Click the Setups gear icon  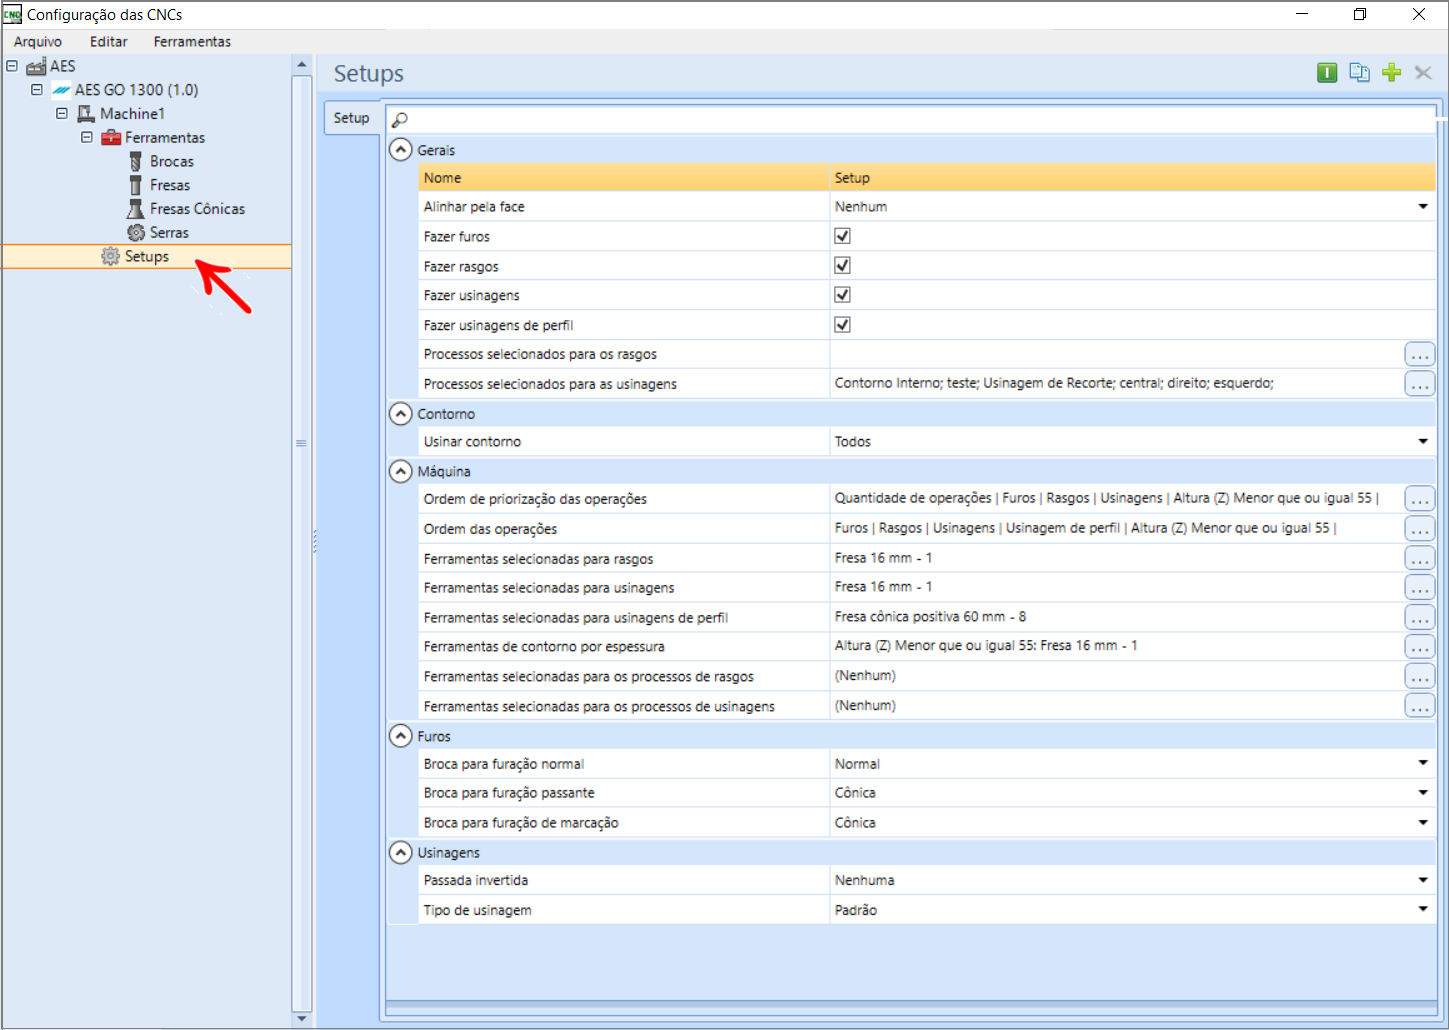tap(111, 256)
